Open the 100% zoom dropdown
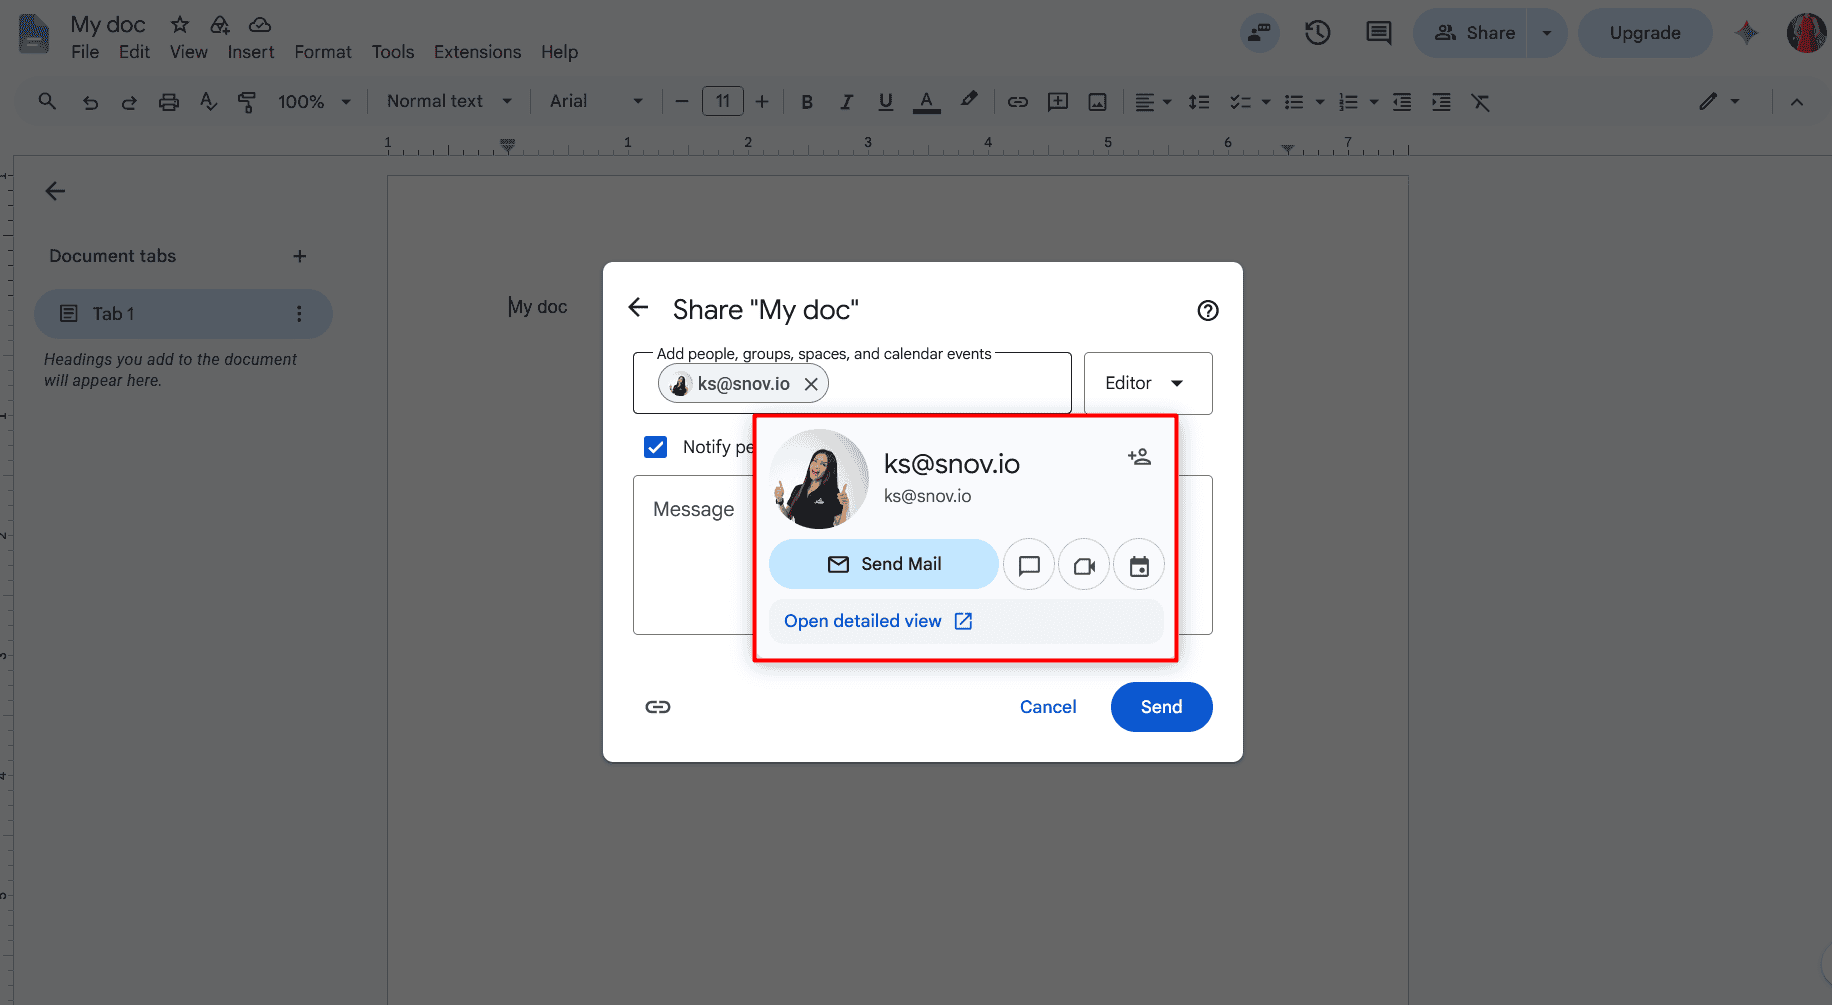The image size is (1832, 1005). point(314,101)
